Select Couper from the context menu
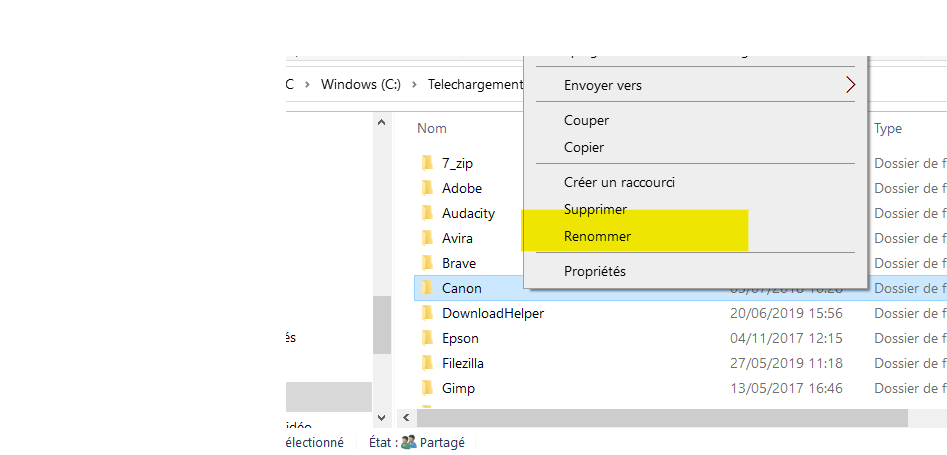 (586, 120)
